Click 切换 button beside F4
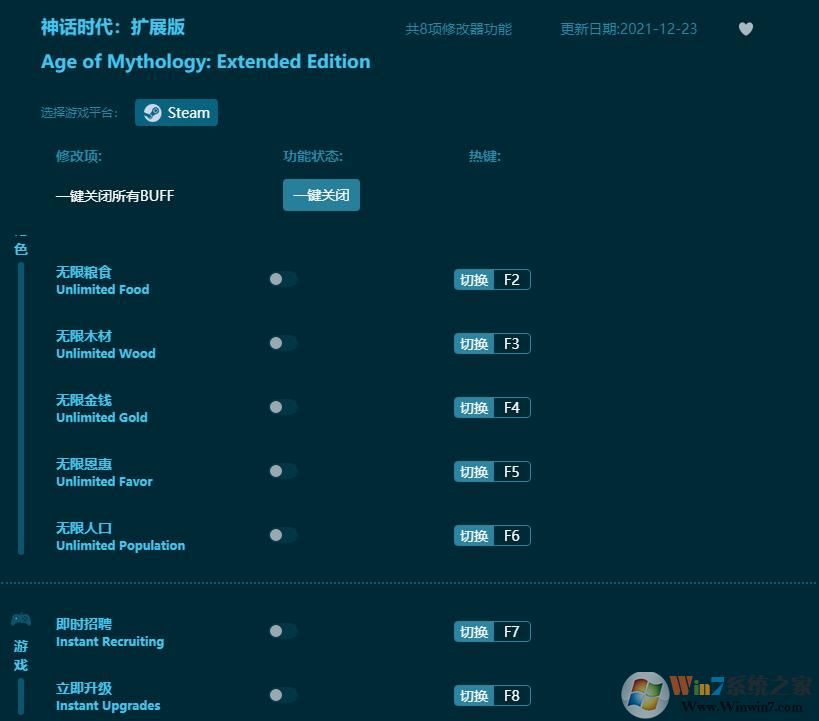The height and width of the screenshot is (721, 819). pyautogui.click(x=474, y=408)
